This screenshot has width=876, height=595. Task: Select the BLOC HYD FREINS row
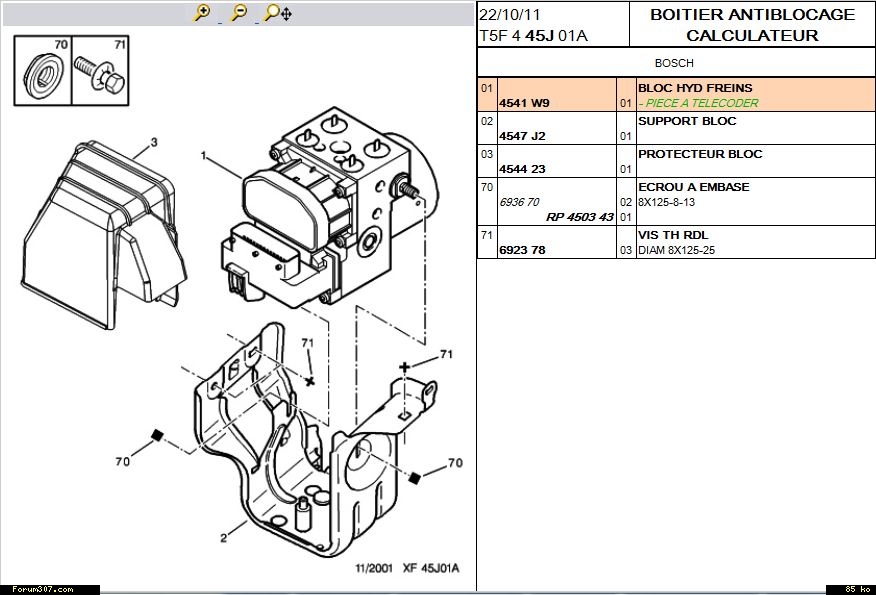(694, 88)
